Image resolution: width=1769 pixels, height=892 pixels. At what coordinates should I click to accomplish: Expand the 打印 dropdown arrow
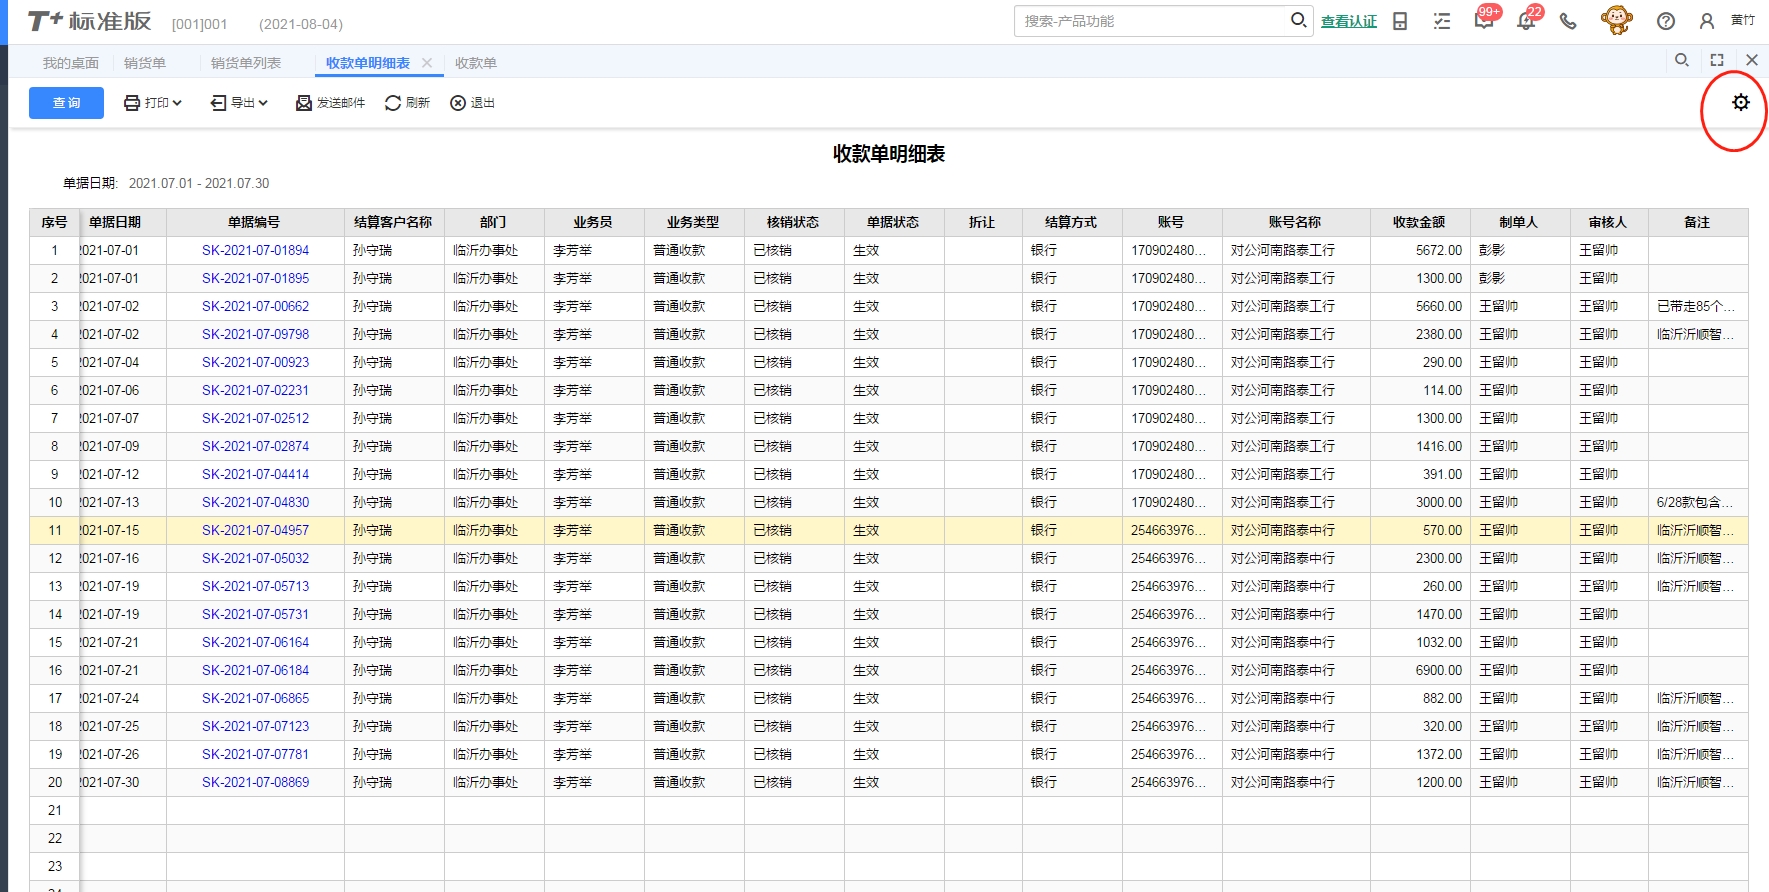pyautogui.click(x=177, y=103)
